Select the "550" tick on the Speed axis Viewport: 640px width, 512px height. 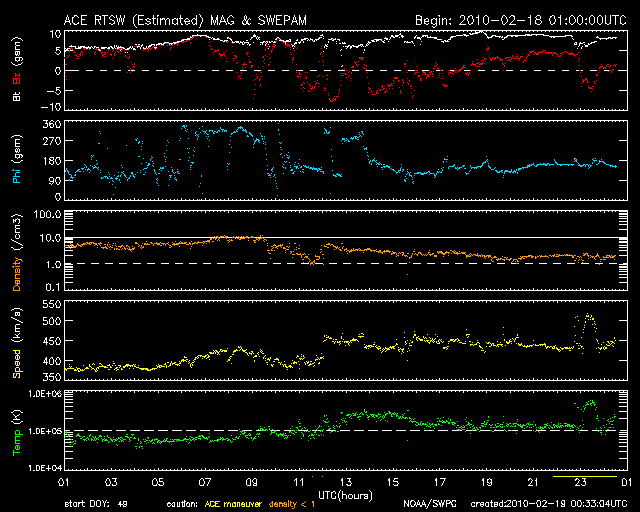(52, 304)
